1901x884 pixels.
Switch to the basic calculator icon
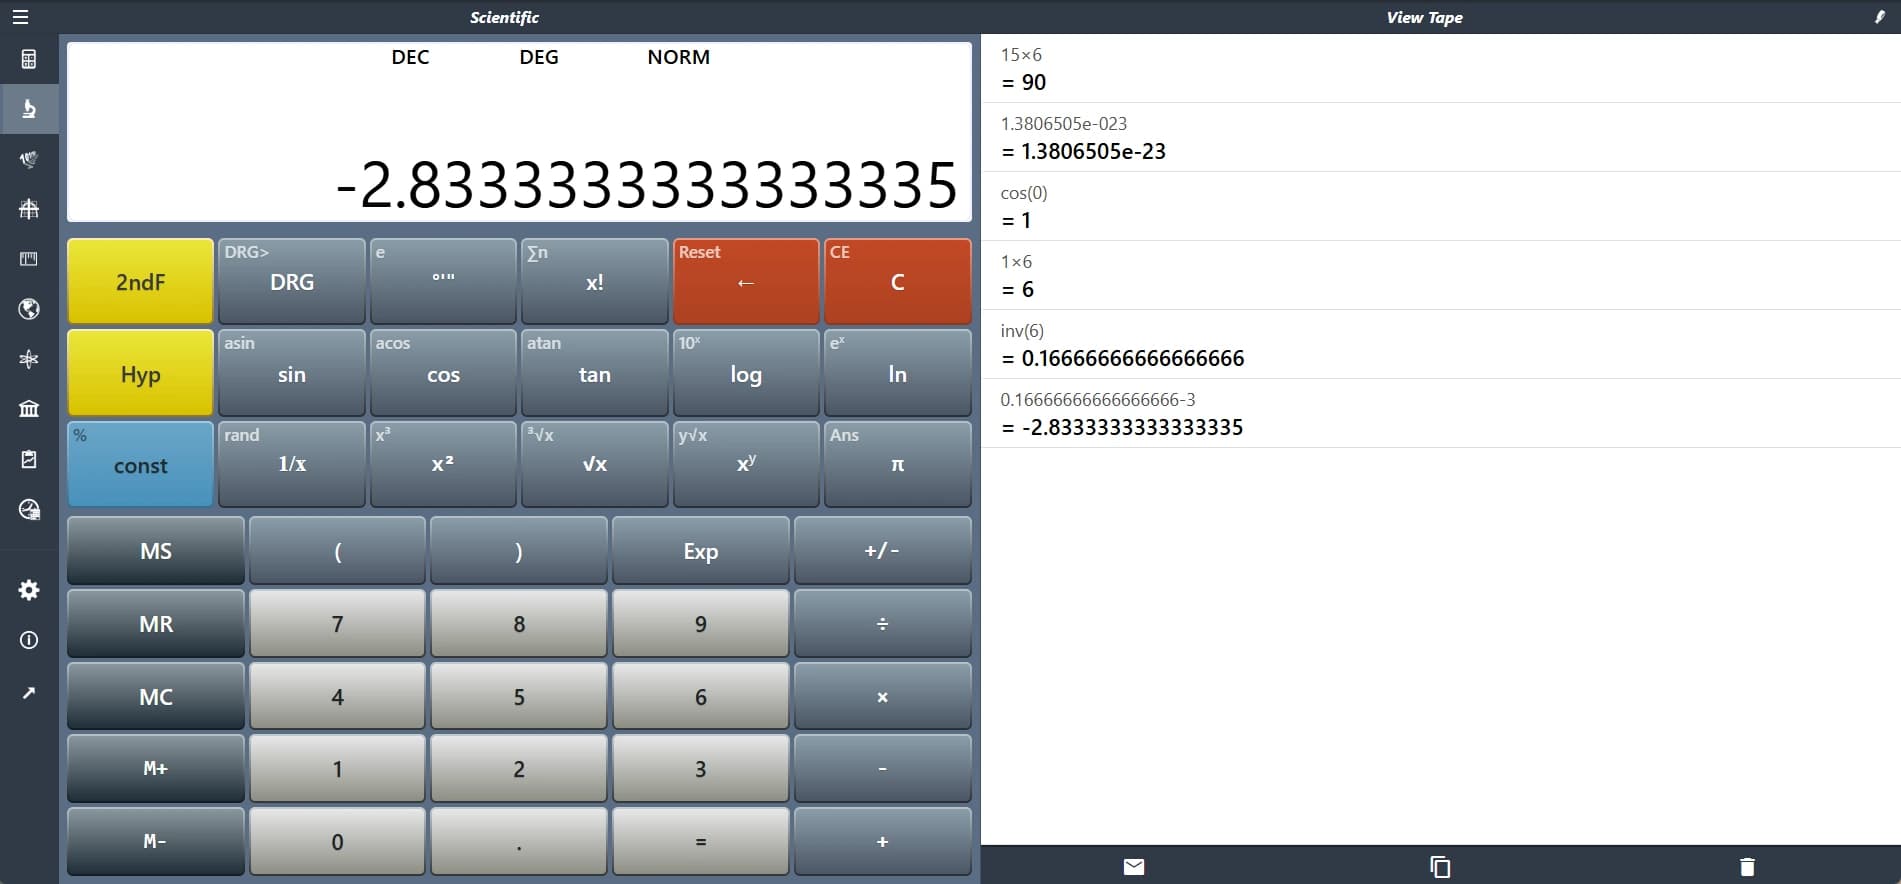[x=29, y=59]
